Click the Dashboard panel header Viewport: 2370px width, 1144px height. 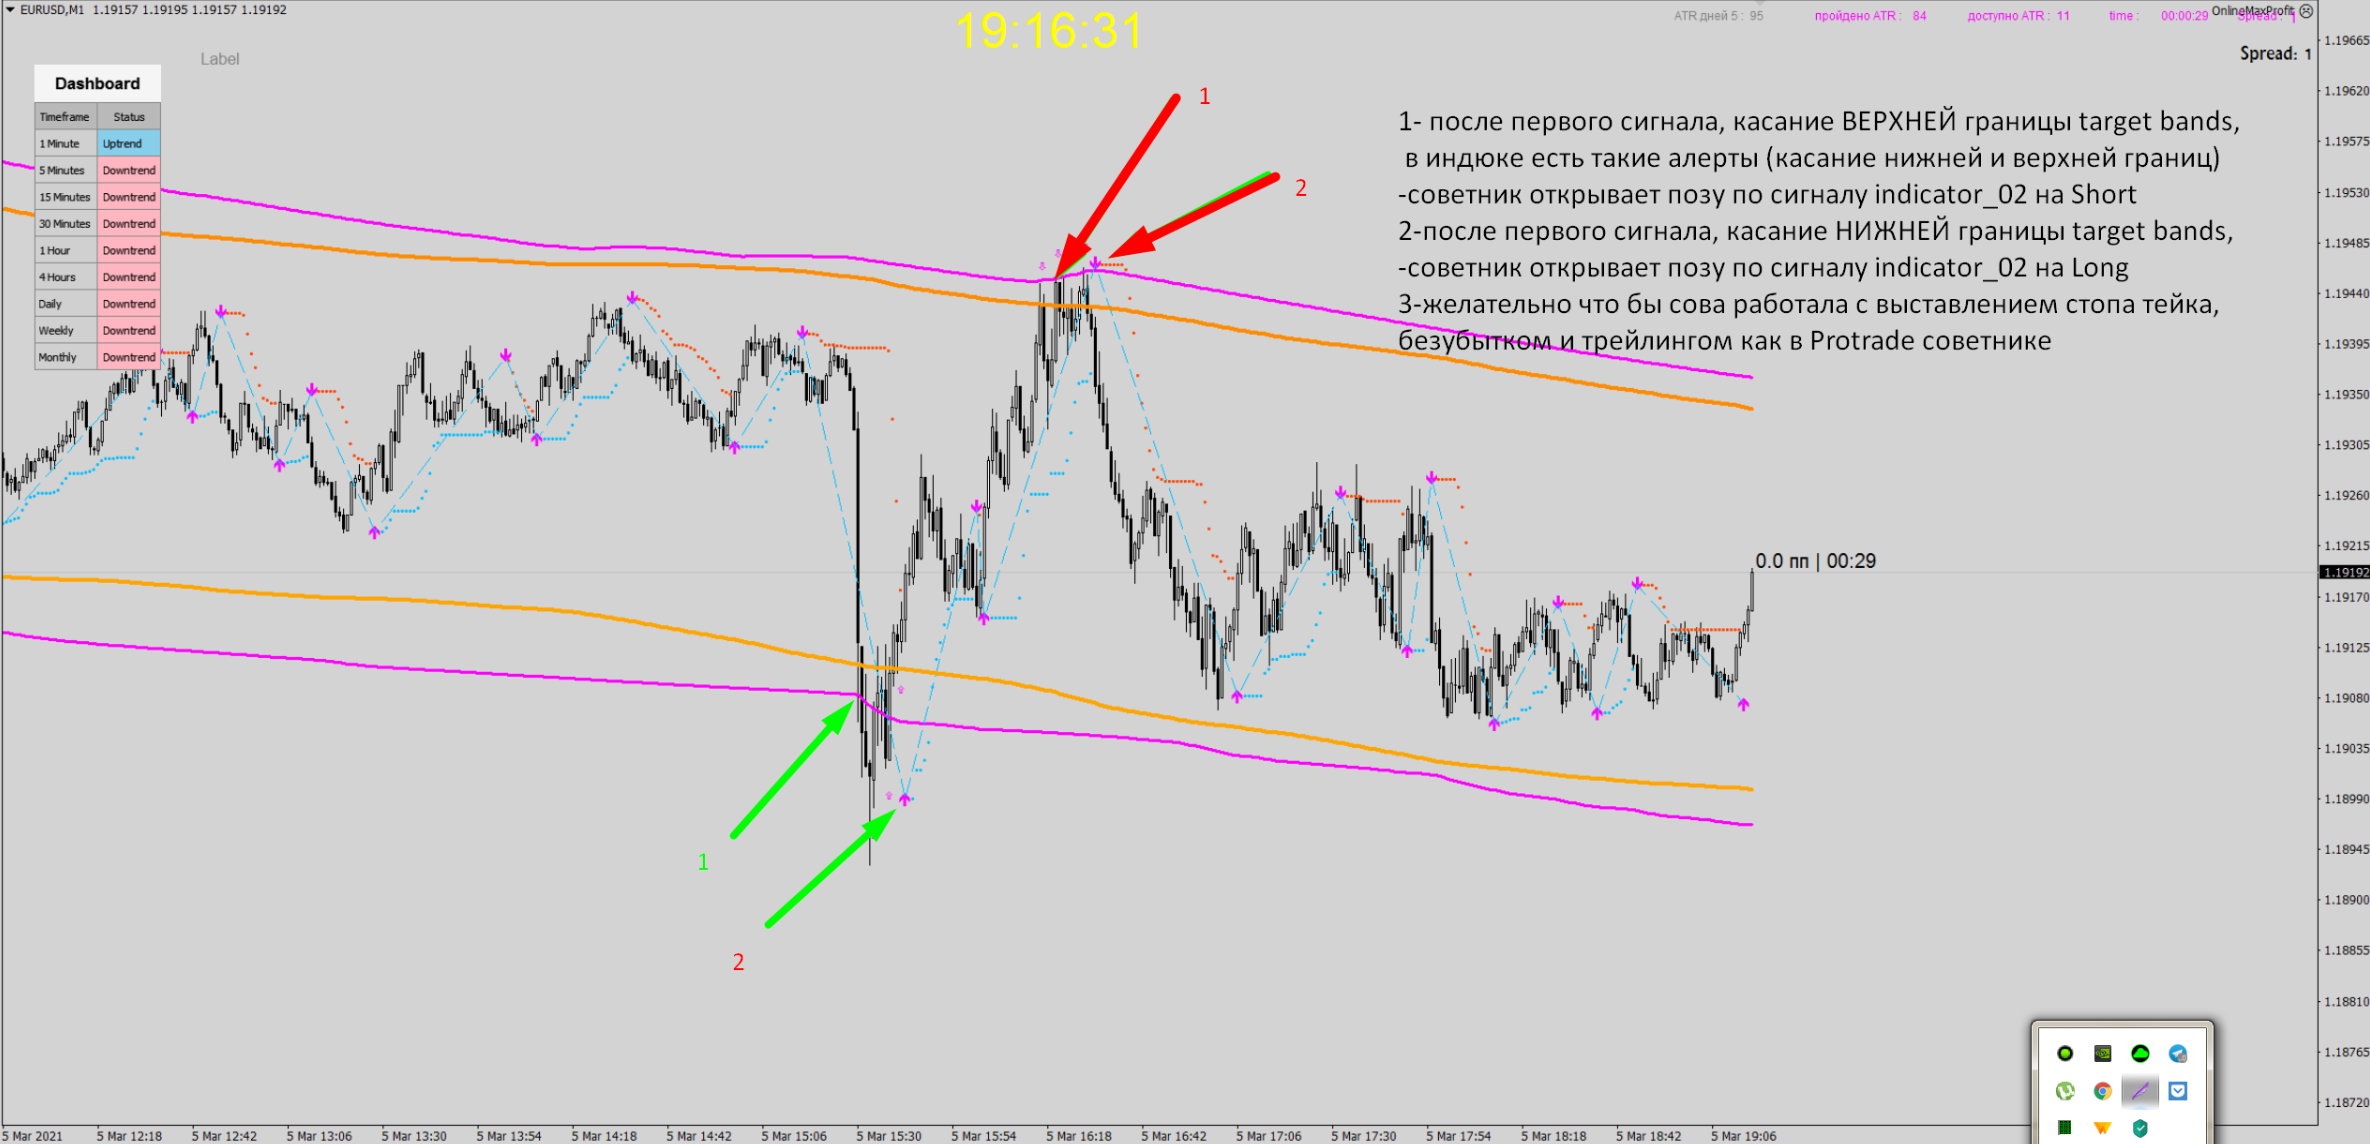coord(97,83)
